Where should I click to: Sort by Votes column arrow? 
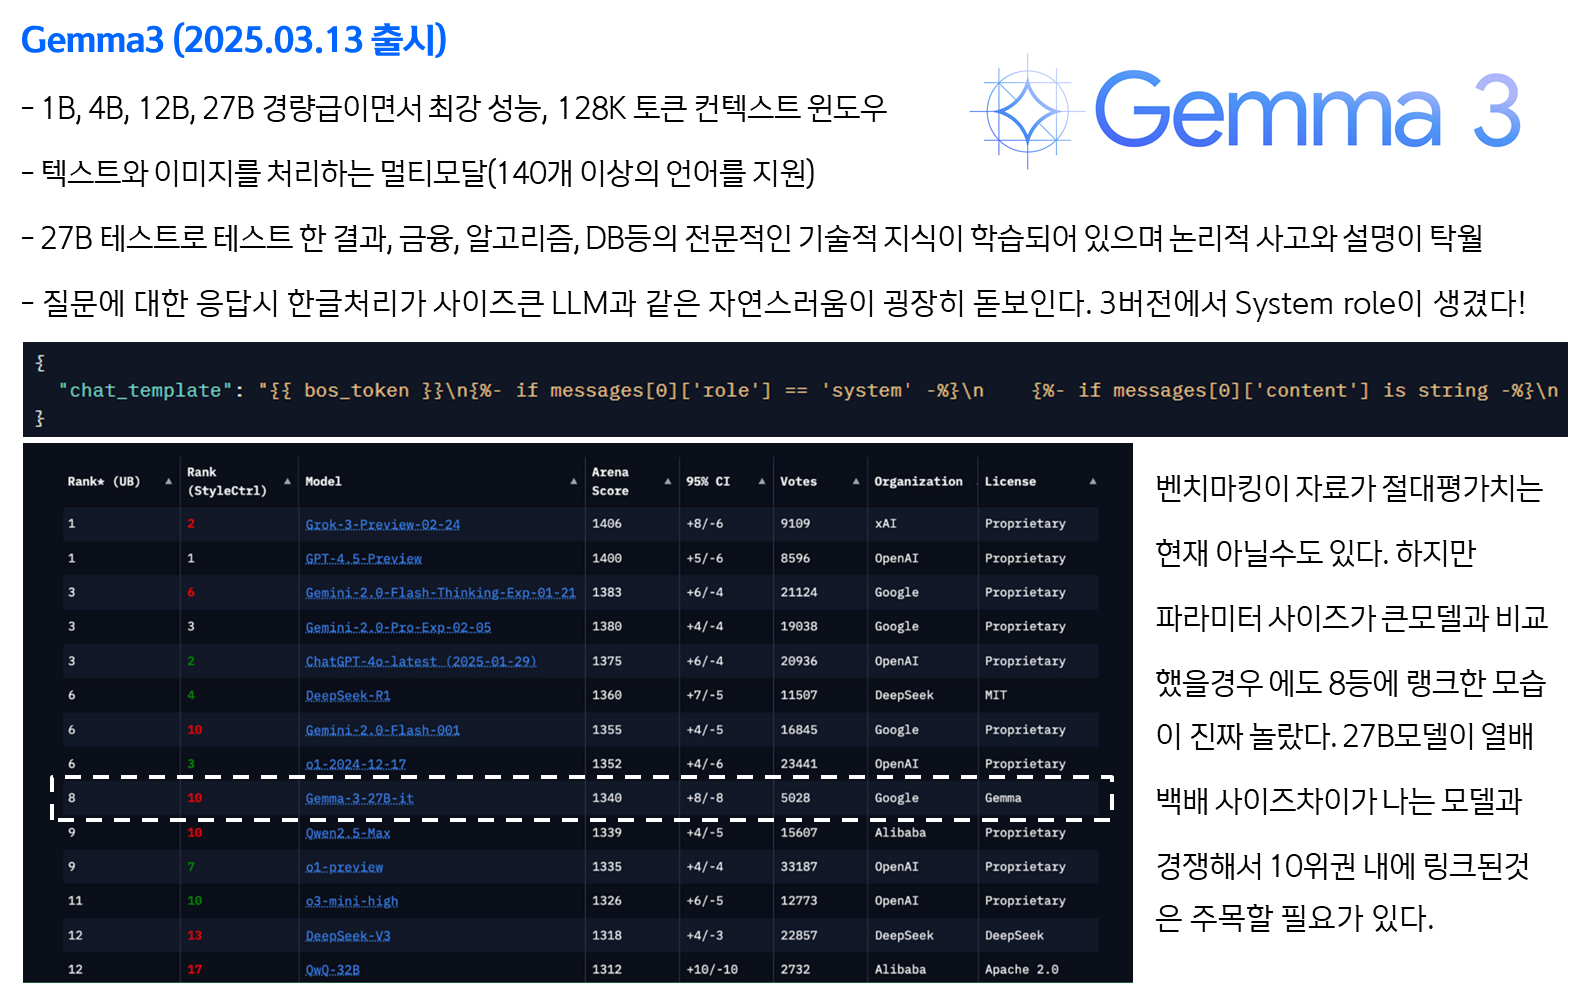pos(856,482)
